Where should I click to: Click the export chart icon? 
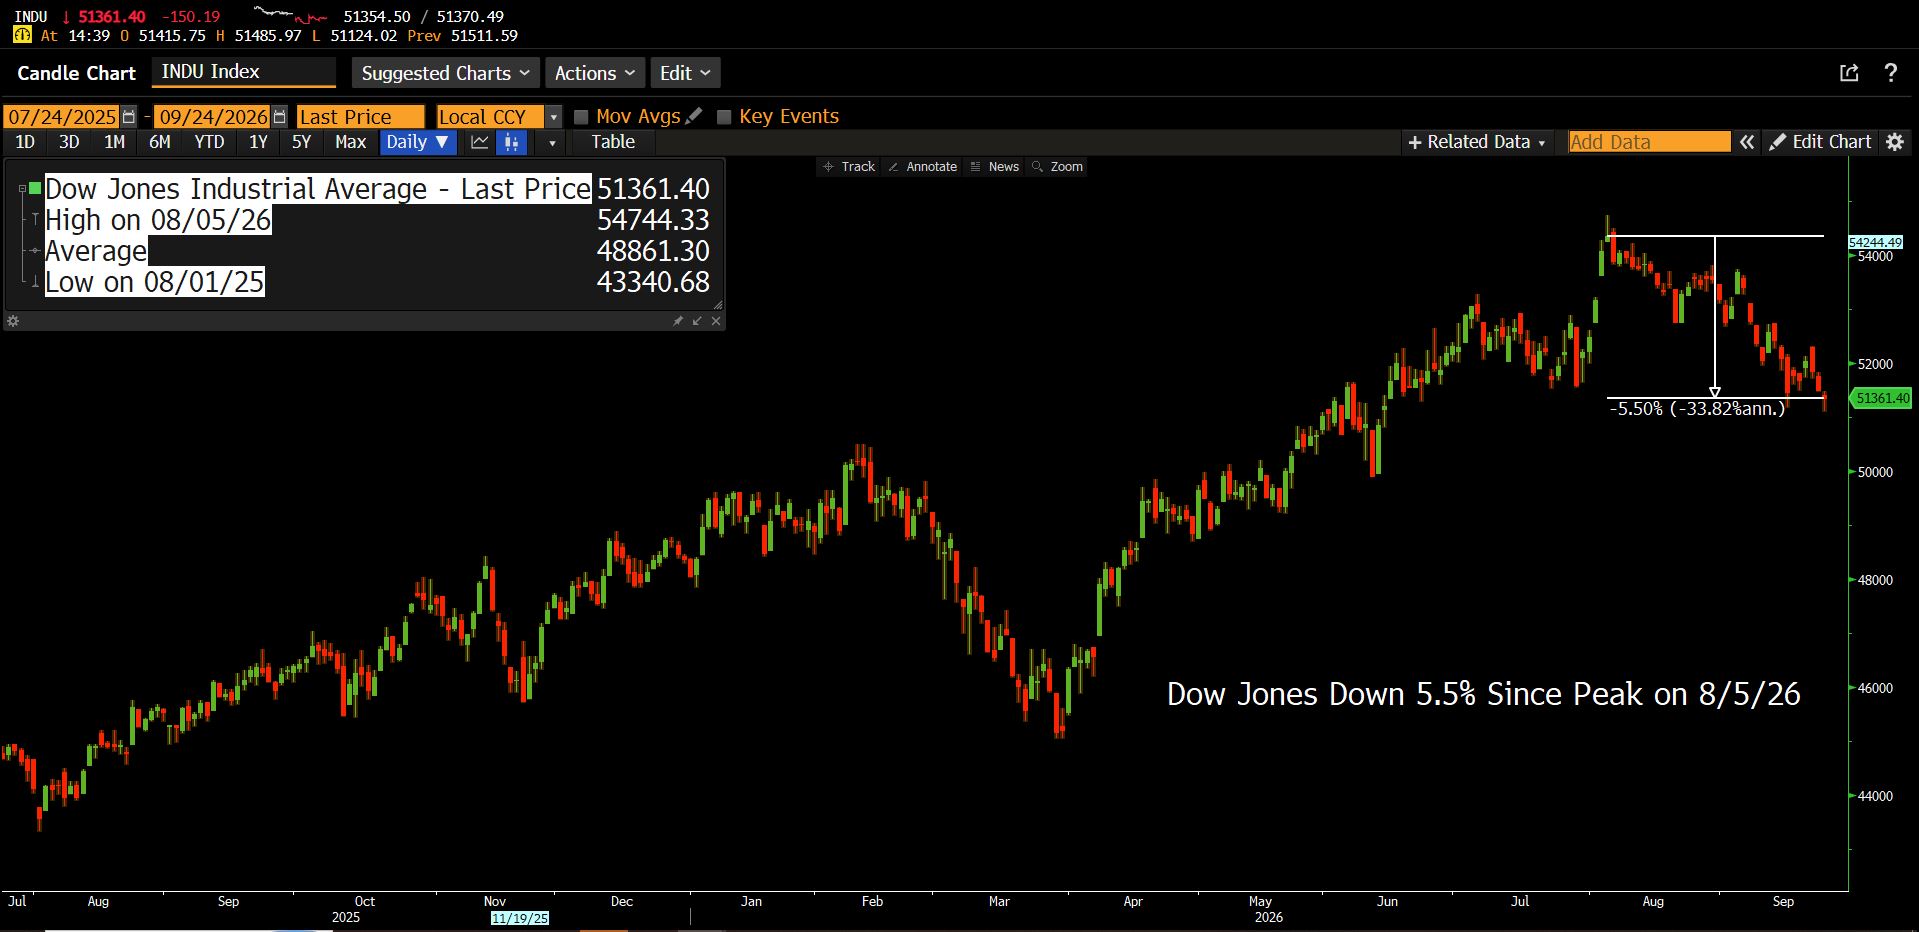(1849, 73)
